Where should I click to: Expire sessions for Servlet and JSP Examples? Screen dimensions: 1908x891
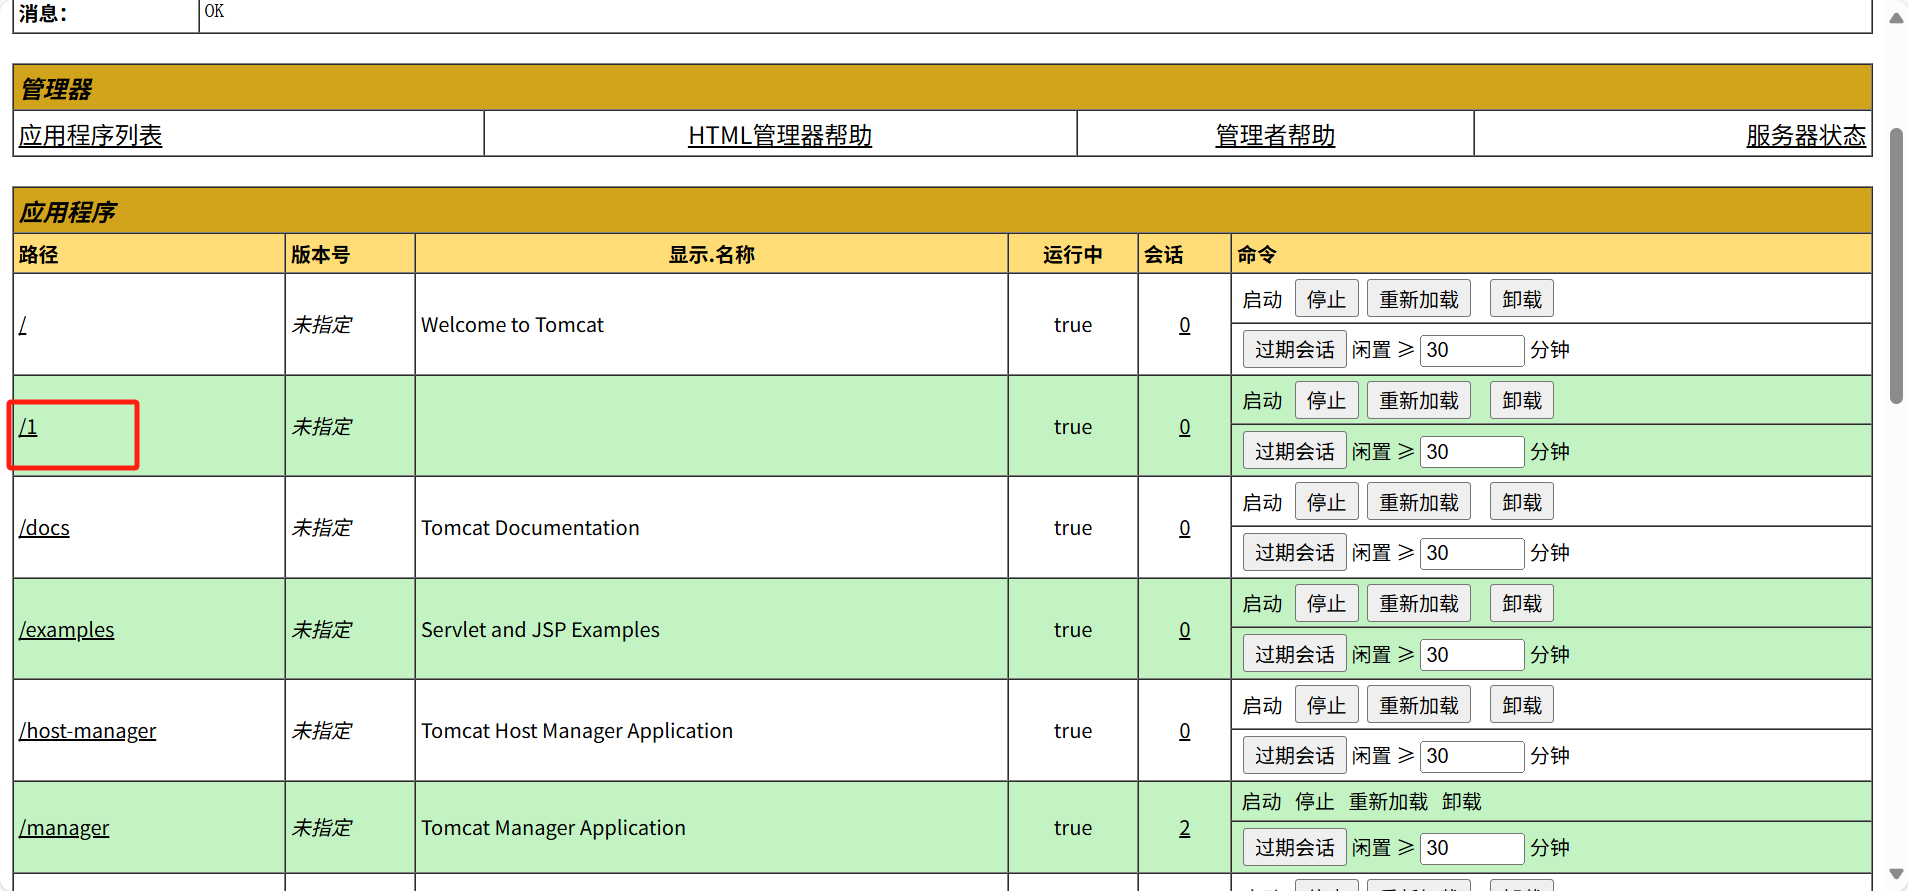coord(1294,655)
